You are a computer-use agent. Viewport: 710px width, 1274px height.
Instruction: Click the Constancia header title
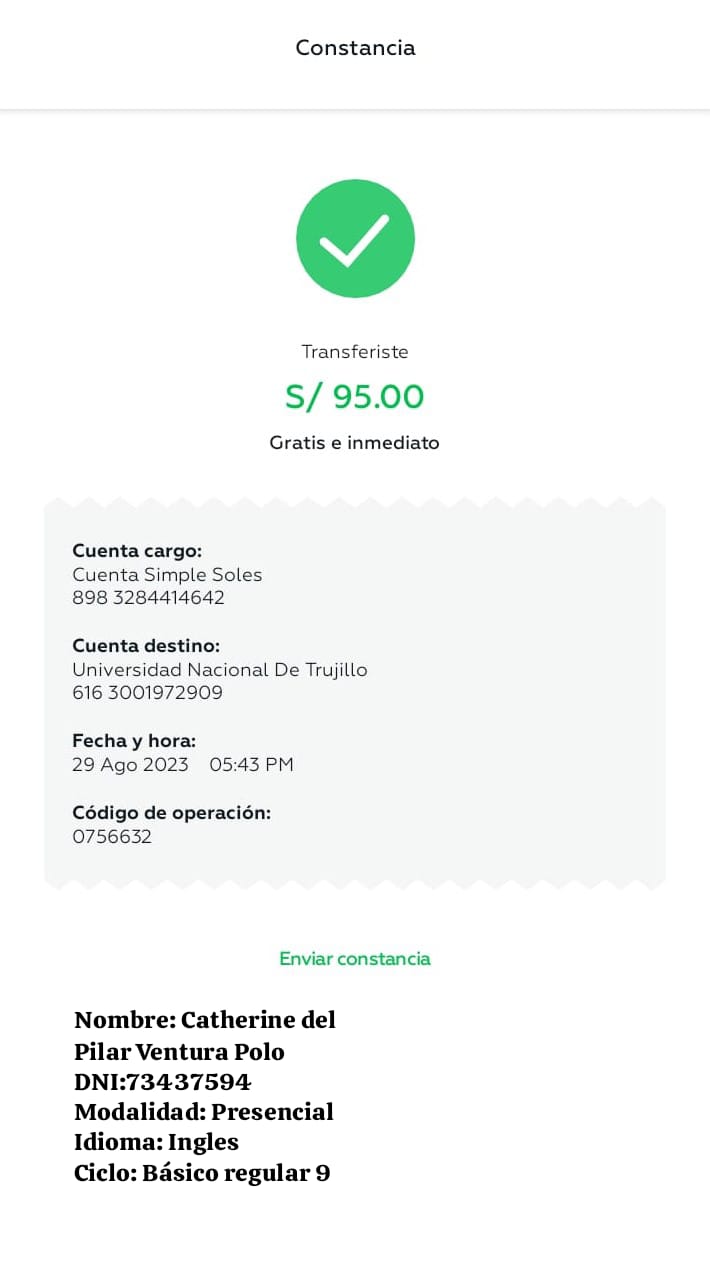355,48
